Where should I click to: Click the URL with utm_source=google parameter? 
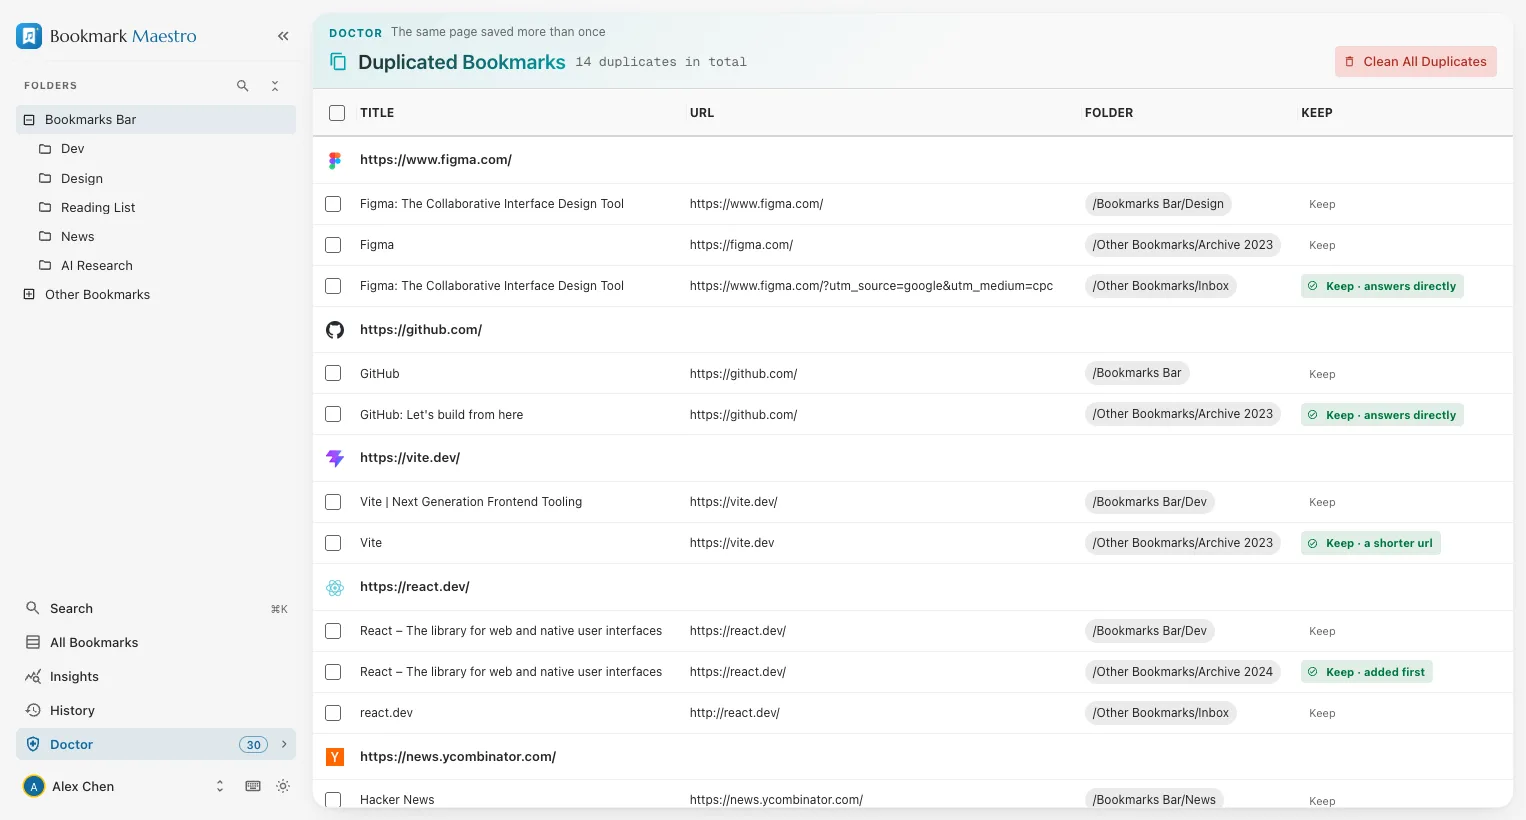click(871, 286)
